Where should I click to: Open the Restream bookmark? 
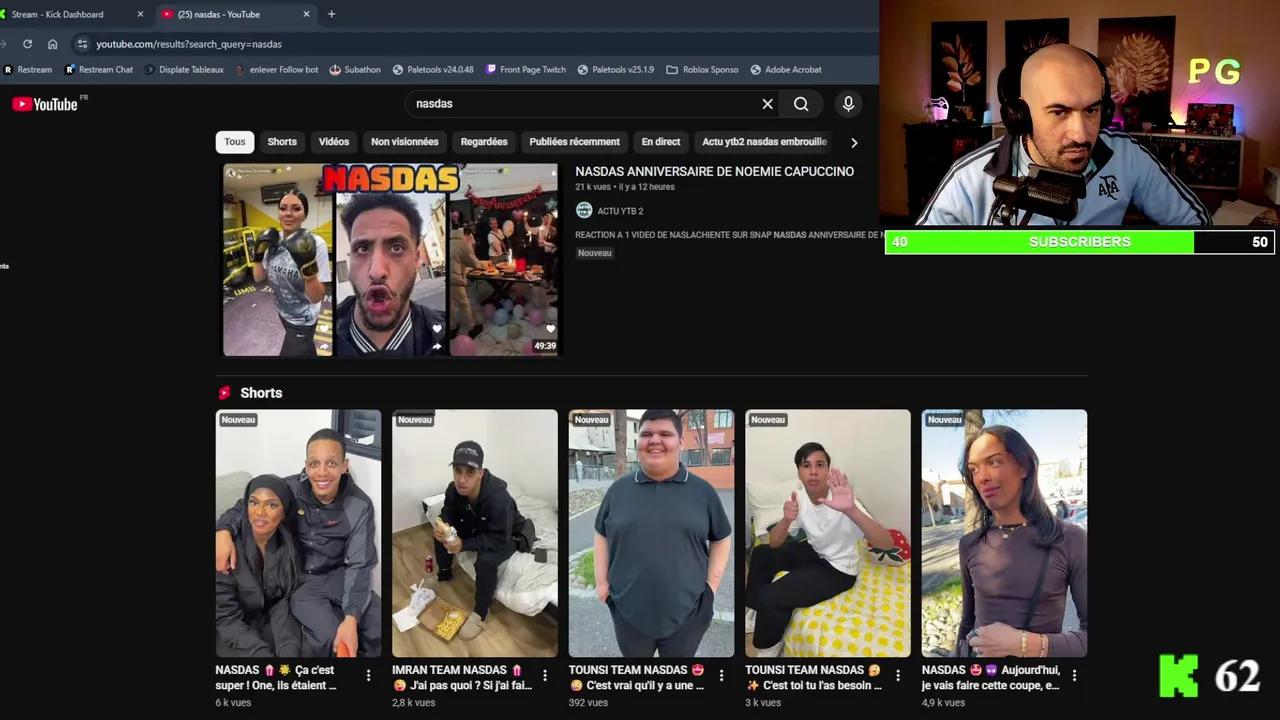point(28,70)
